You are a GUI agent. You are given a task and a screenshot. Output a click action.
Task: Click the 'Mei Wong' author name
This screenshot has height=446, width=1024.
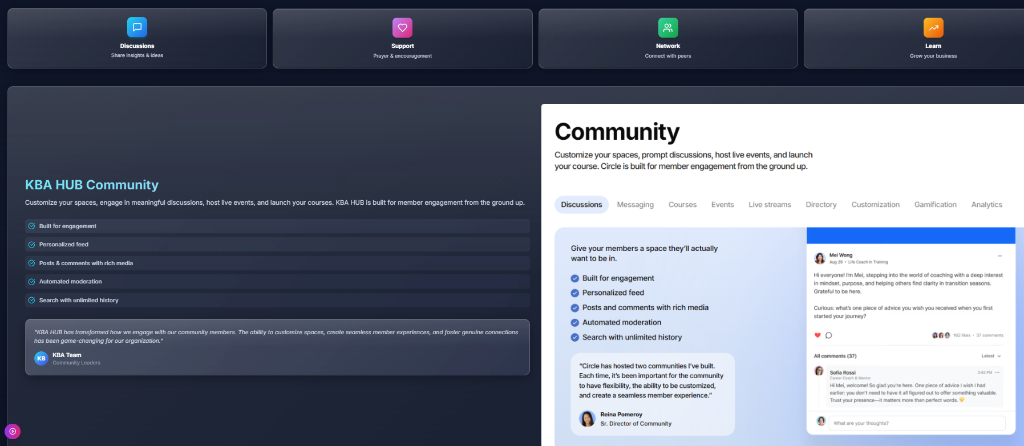(840, 255)
